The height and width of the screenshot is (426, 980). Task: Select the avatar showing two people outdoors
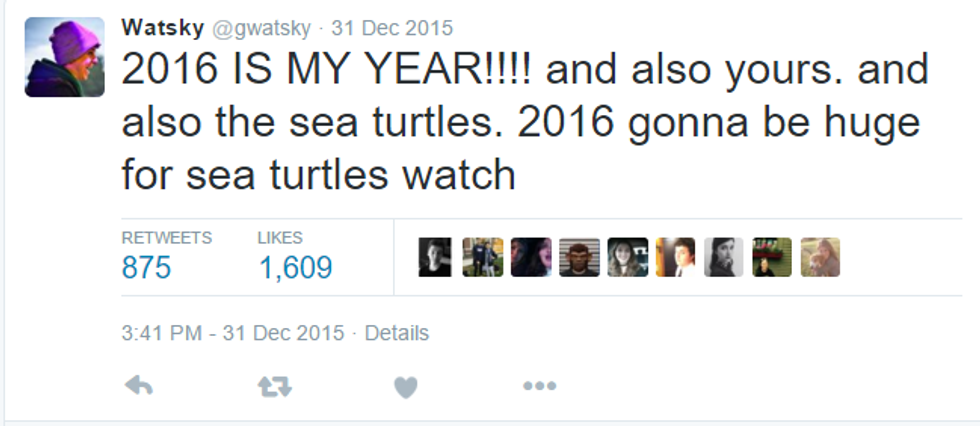tap(483, 257)
